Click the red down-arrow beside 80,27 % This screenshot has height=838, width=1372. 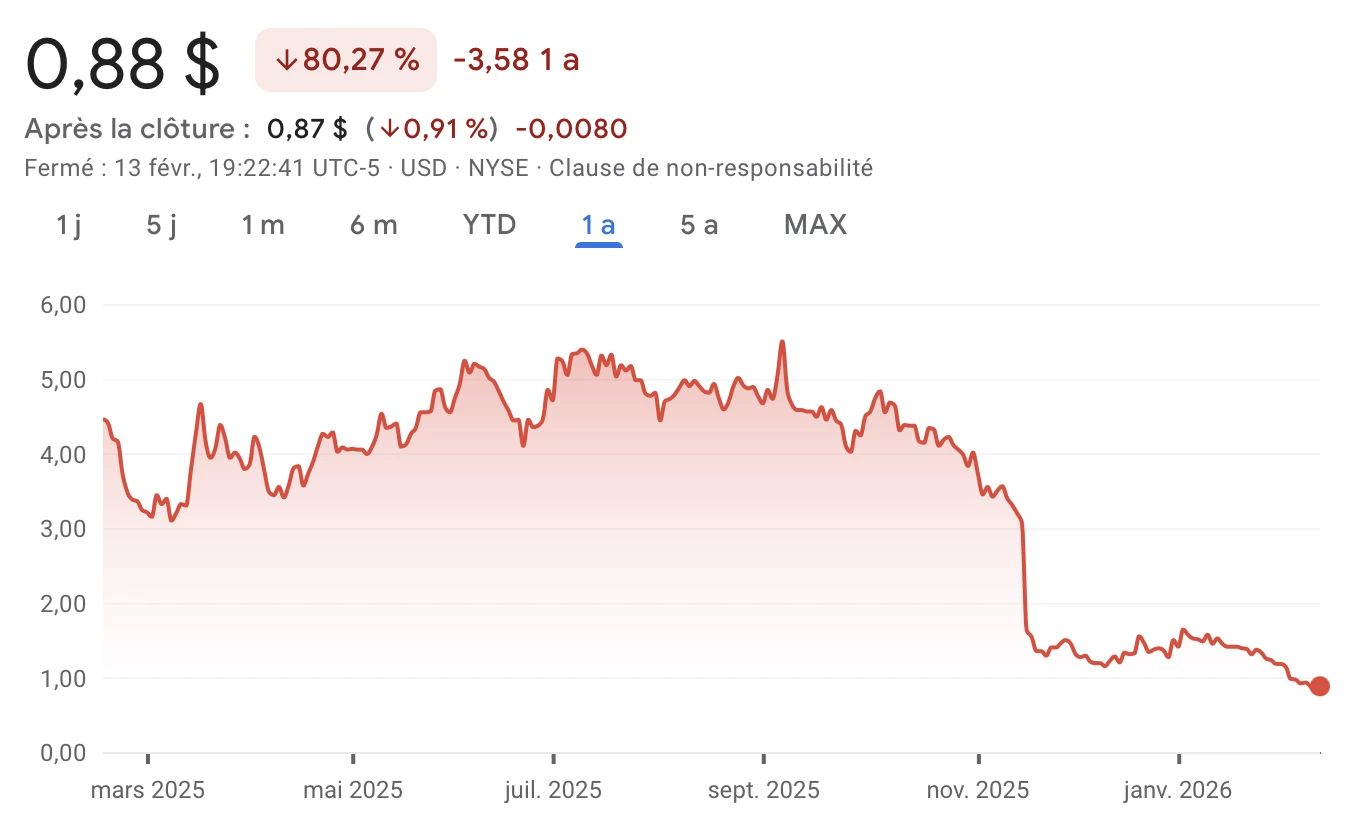point(287,60)
